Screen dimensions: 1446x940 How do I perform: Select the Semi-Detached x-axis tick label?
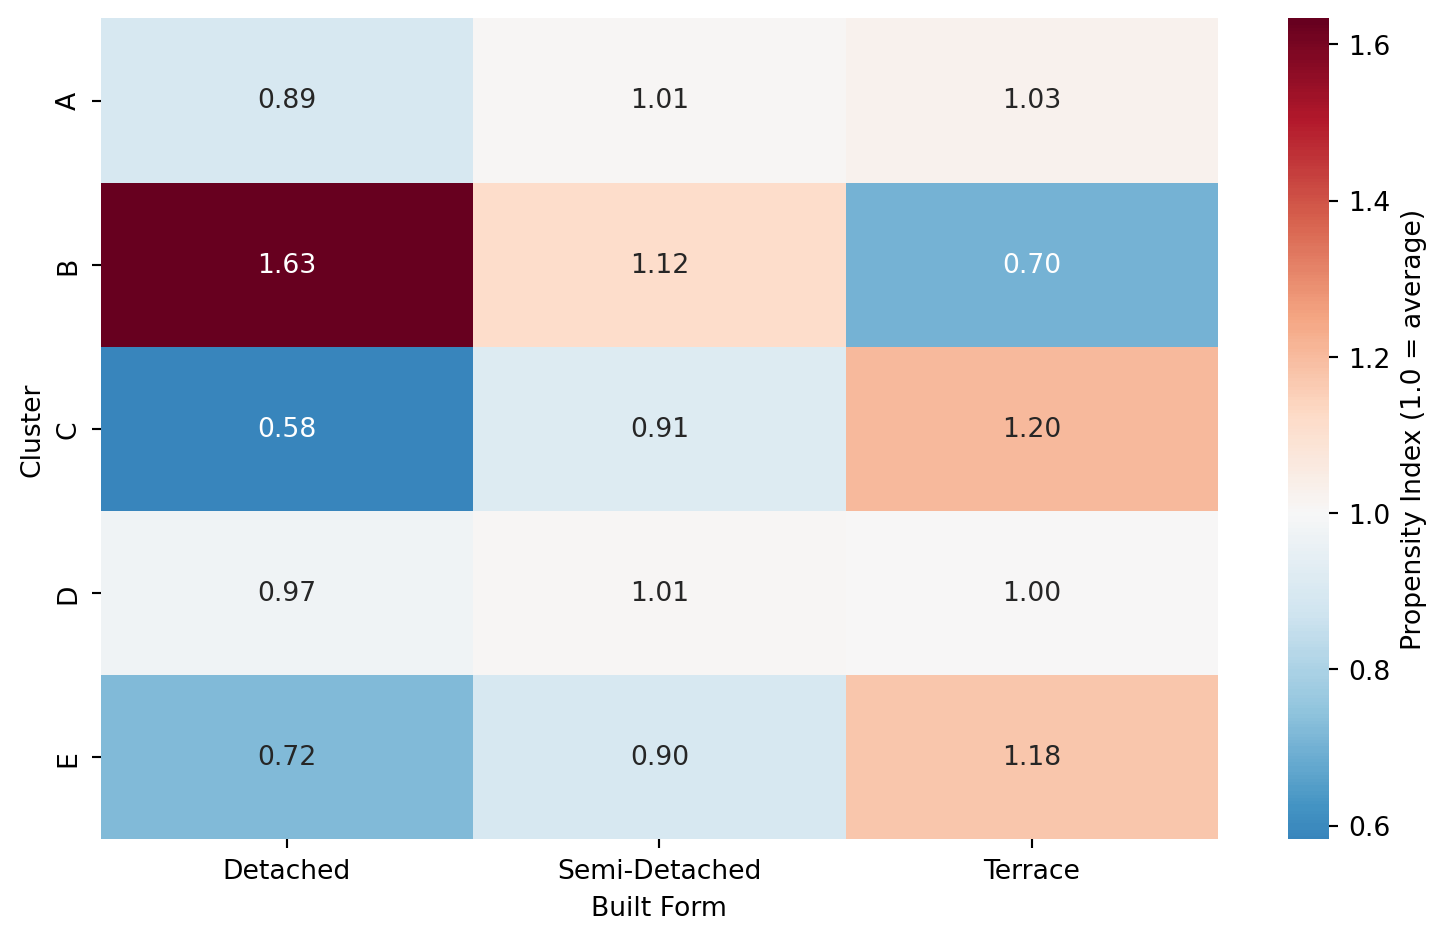(x=659, y=870)
